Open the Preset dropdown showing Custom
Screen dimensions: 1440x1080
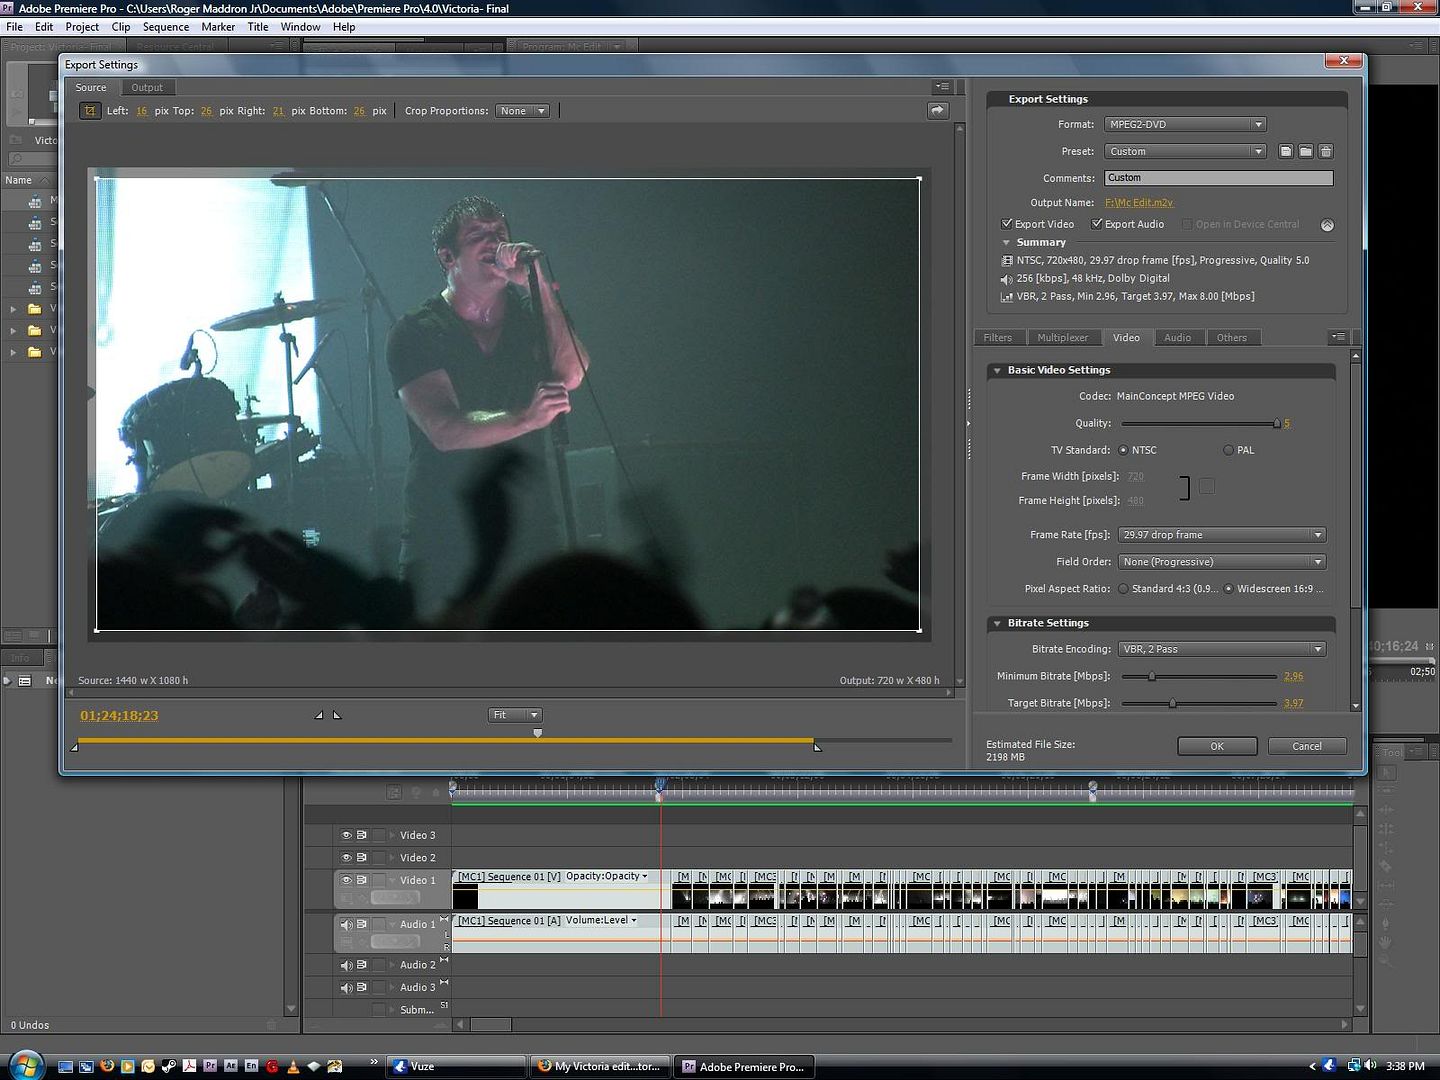[x=1186, y=151]
